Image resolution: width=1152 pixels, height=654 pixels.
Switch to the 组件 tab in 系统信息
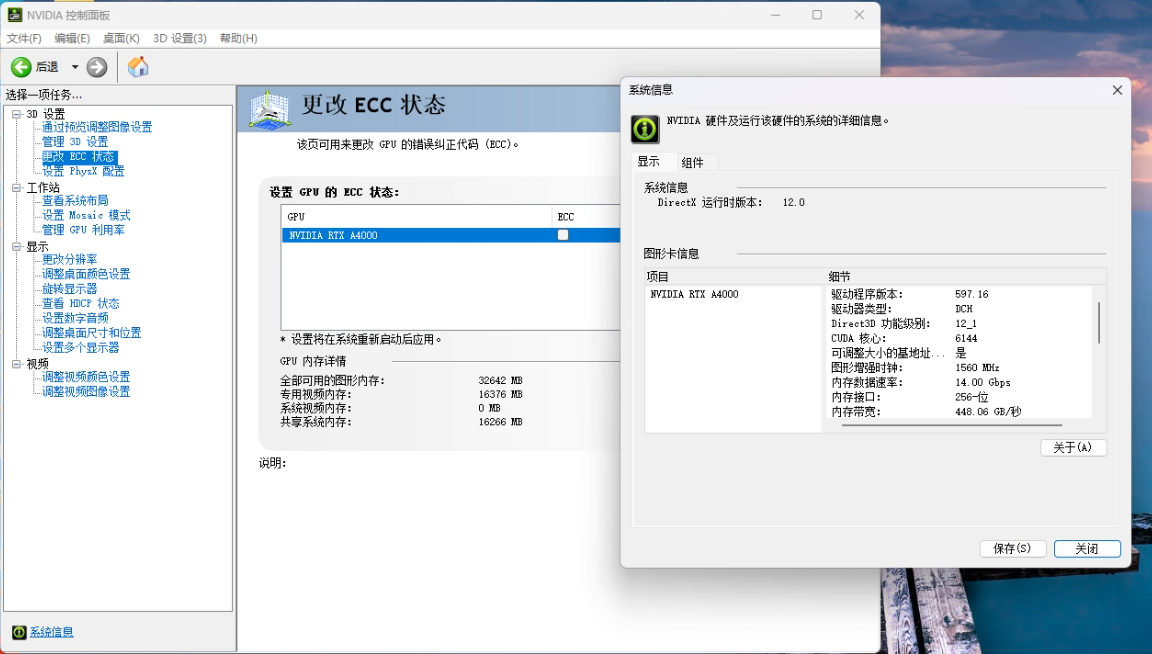[693, 162]
